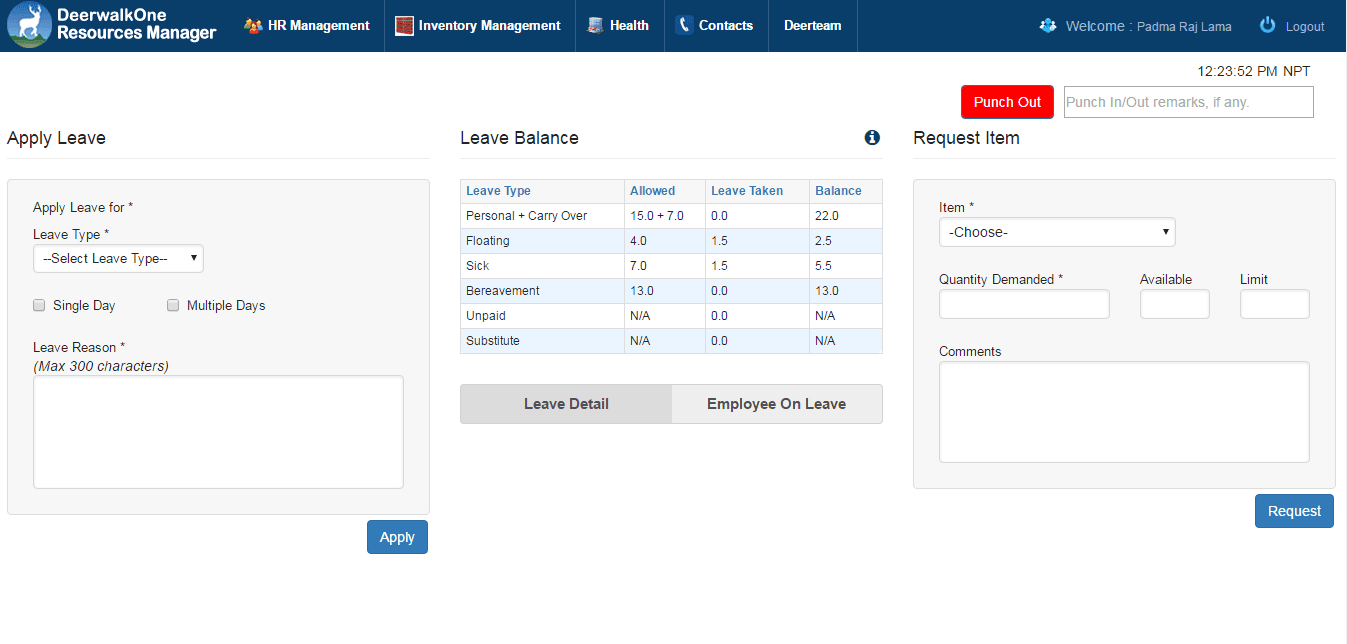Click the red Punch Out button
Viewport: 1347px width, 644px height.
tap(1007, 102)
